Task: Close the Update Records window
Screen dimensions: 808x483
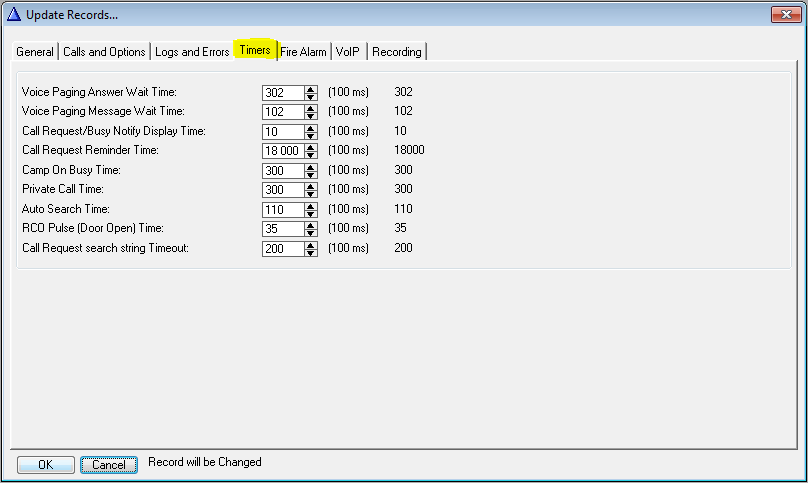Action: [x=786, y=14]
